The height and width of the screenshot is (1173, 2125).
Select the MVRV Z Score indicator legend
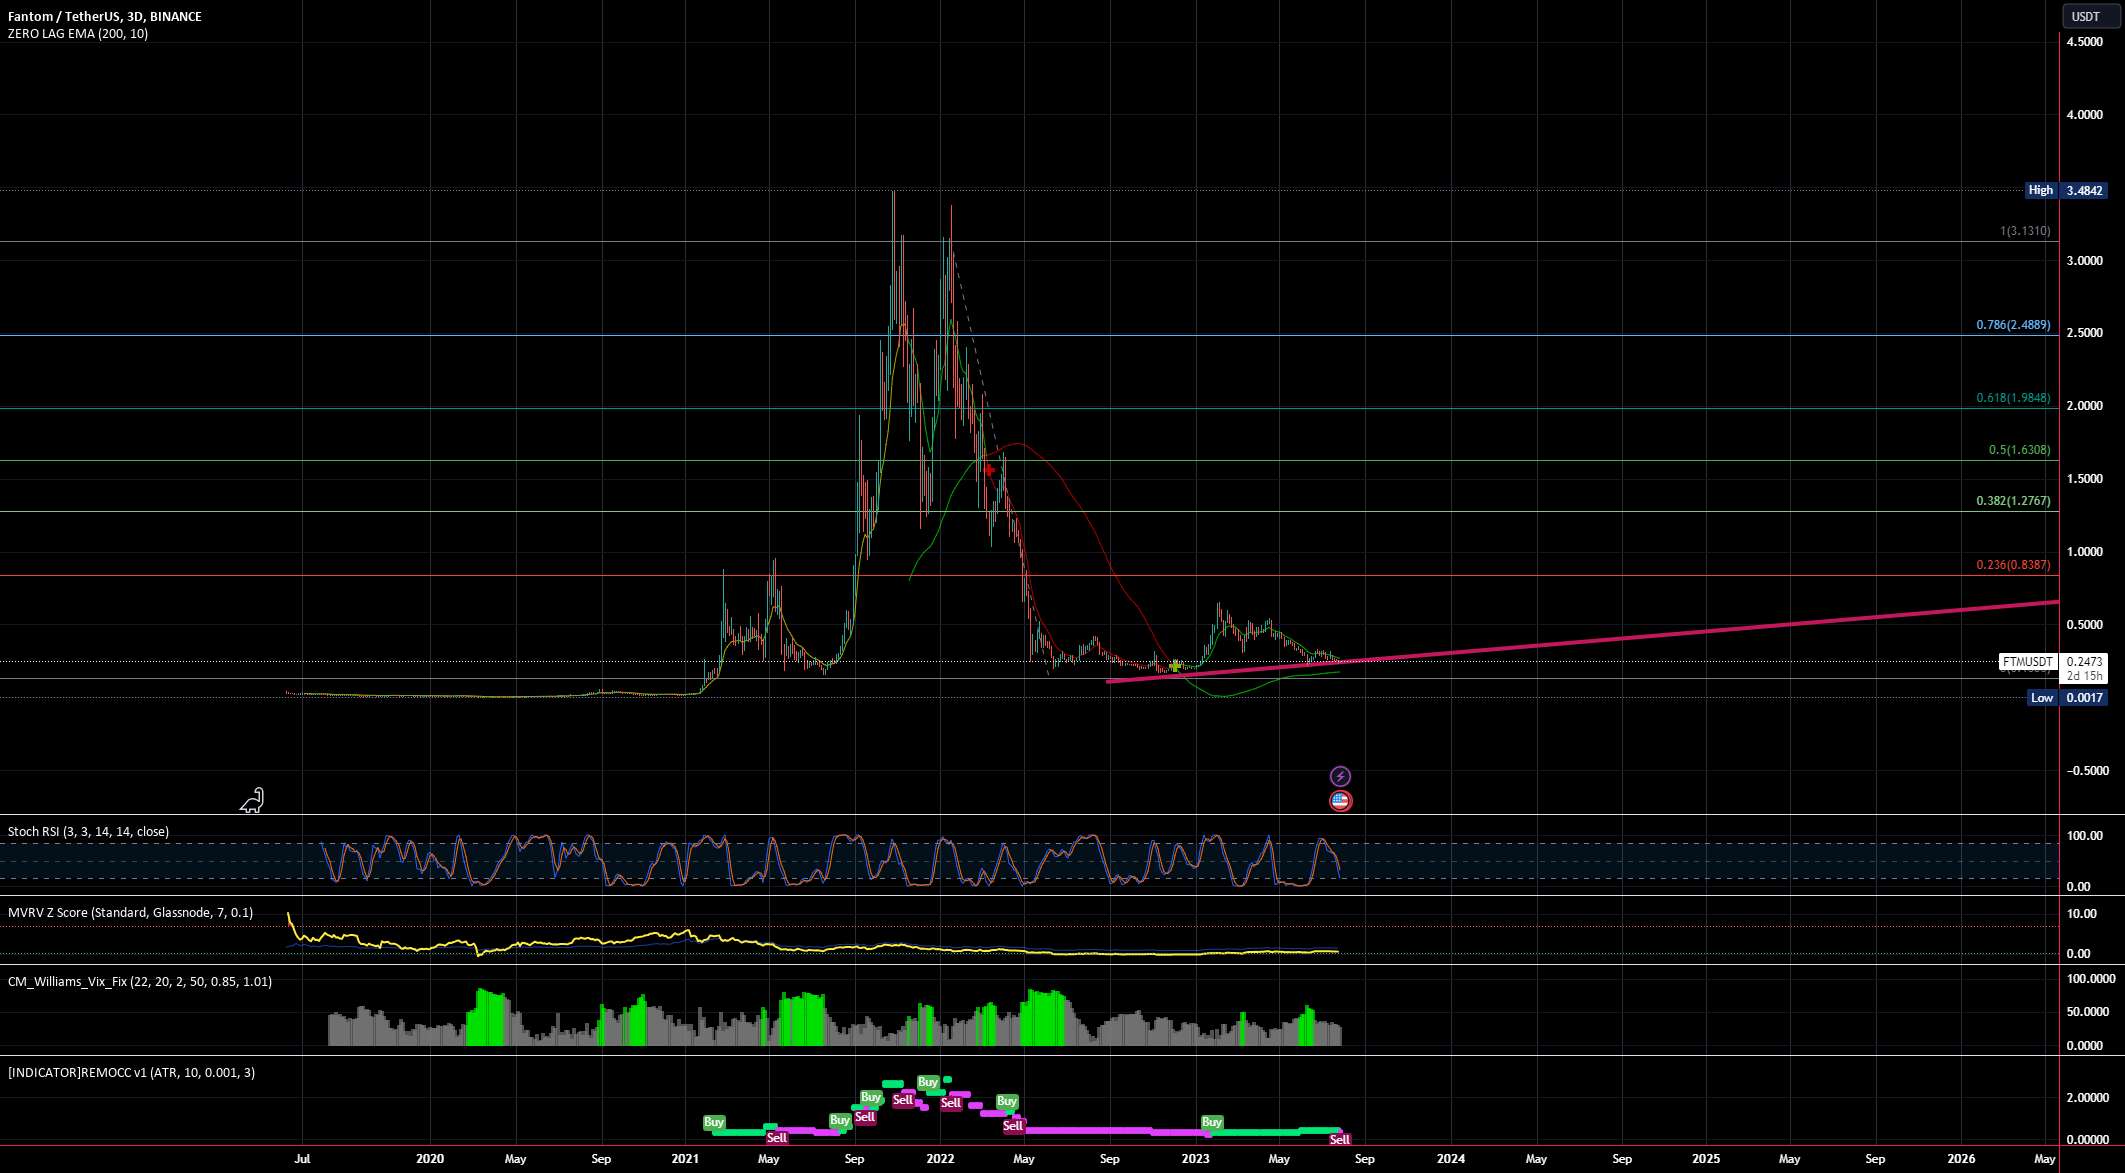point(131,912)
